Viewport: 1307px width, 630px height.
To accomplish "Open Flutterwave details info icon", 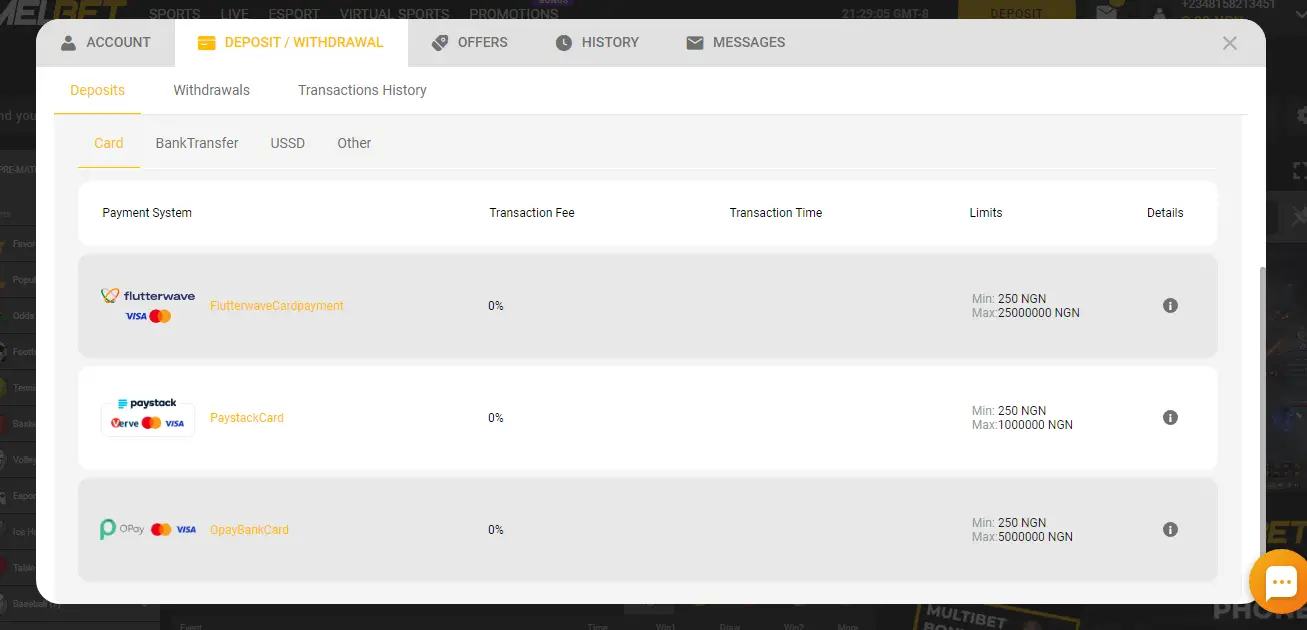I will click(1170, 306).
